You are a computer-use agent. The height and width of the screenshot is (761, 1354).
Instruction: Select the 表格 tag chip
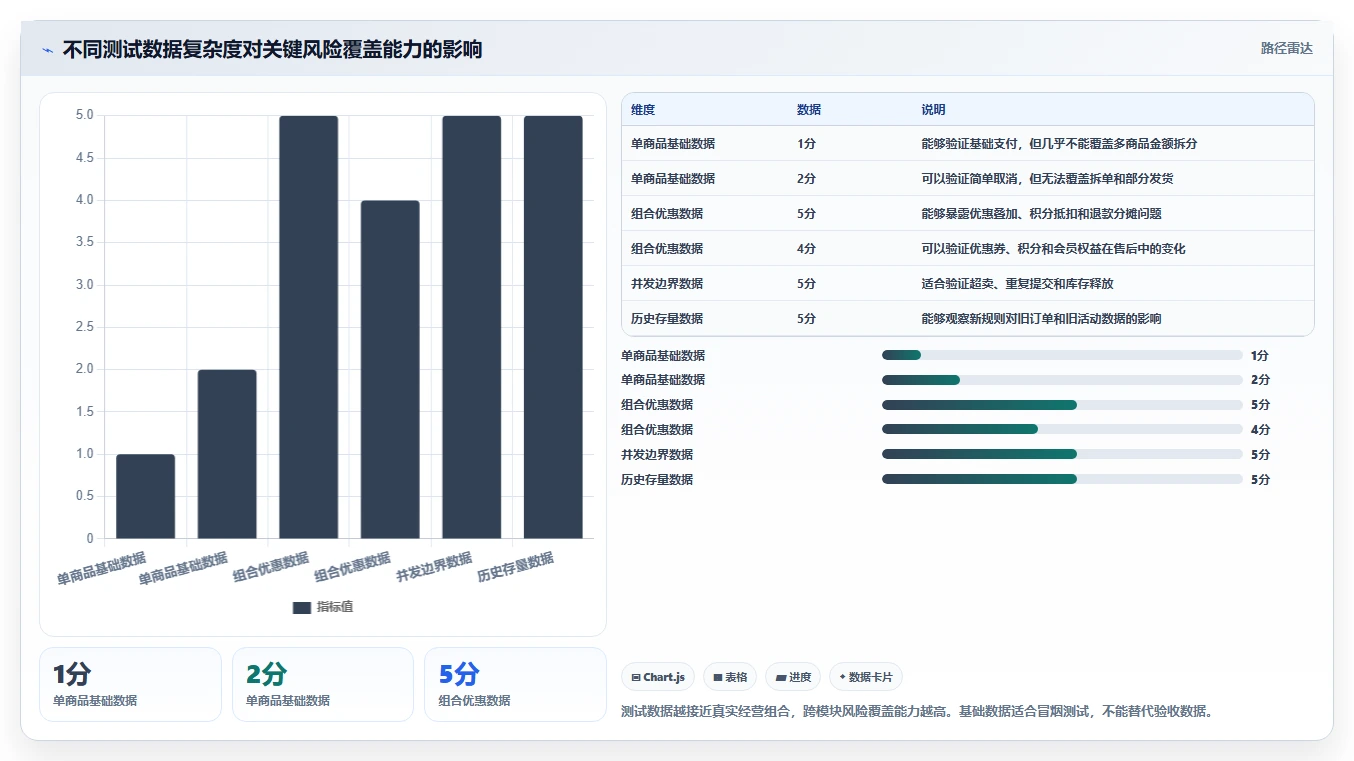pos(730,677)
